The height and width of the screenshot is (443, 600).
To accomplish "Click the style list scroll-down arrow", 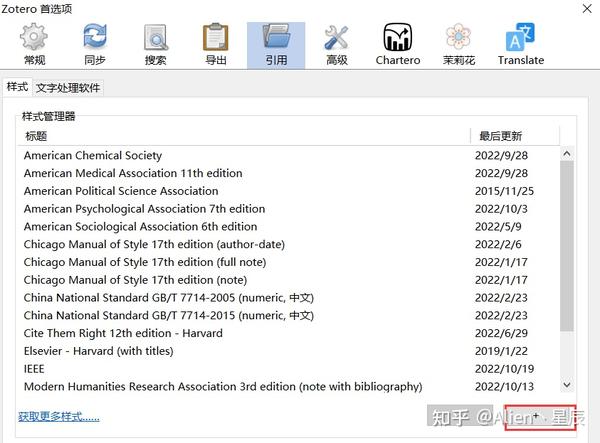I will [567, 385].
